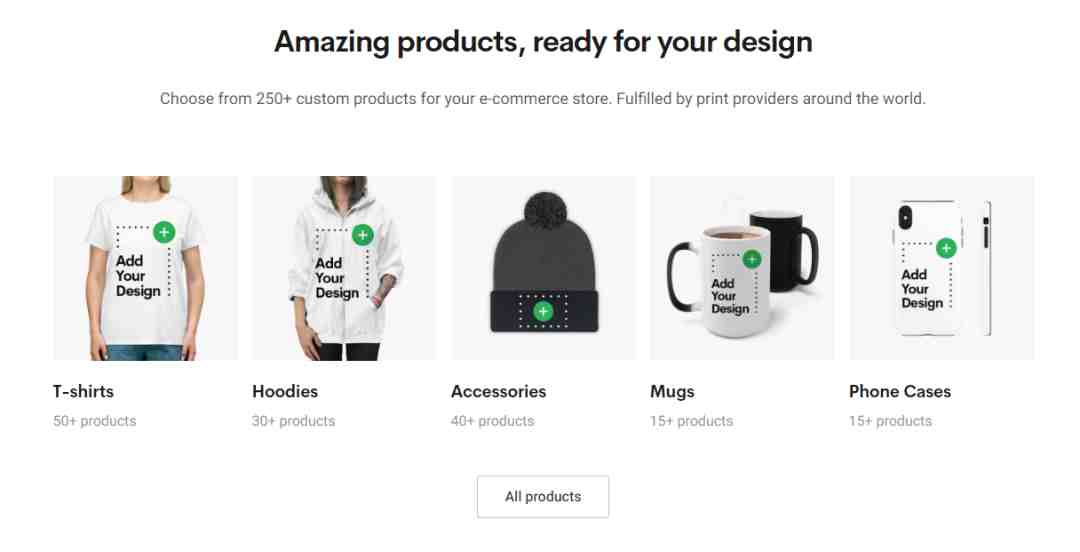Click the All products button
1080x552 pixels.
point(543,497)
